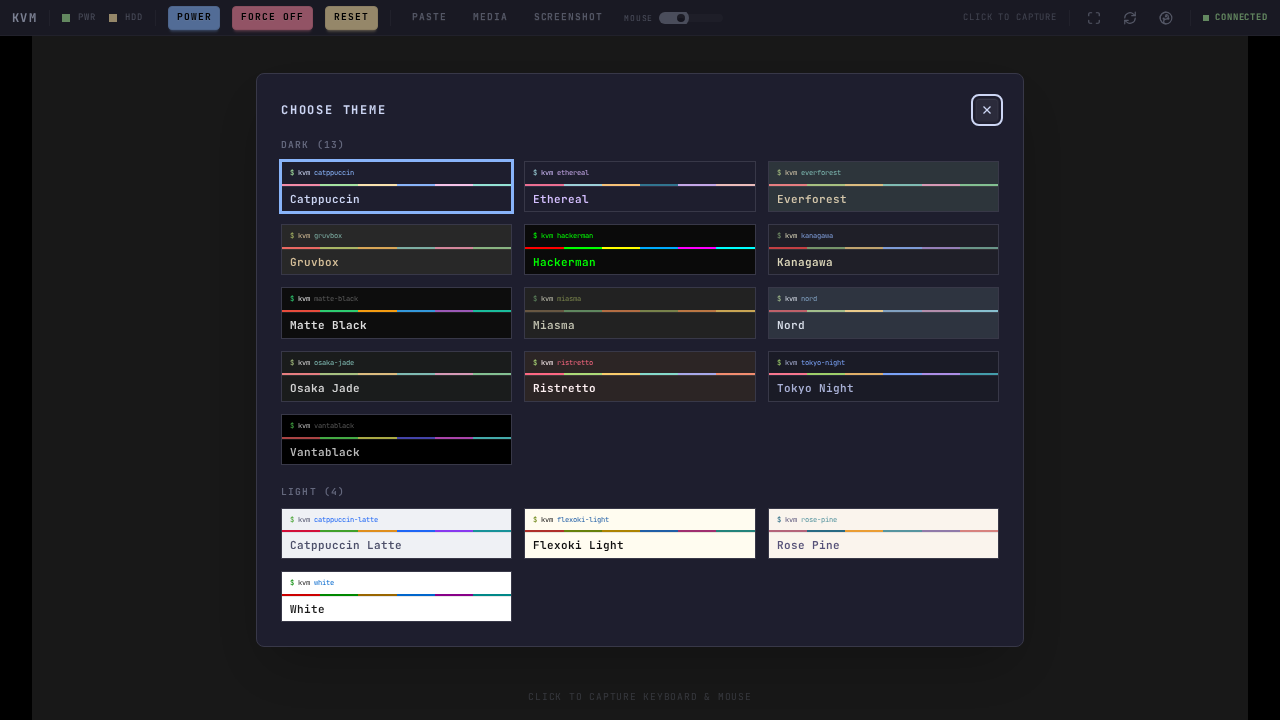Open the user account menu

[x=1166, y=17]
